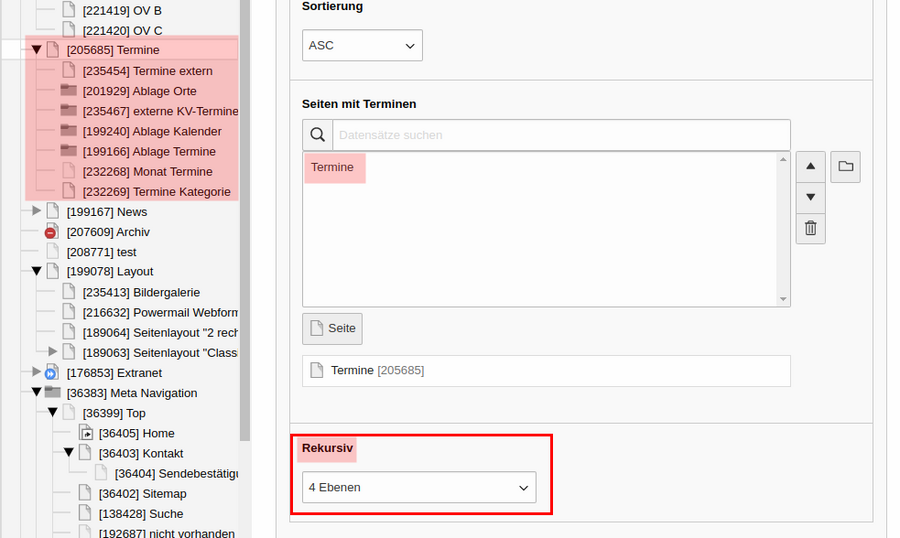Click the records list scrollbar down arrow

(783, 299)
